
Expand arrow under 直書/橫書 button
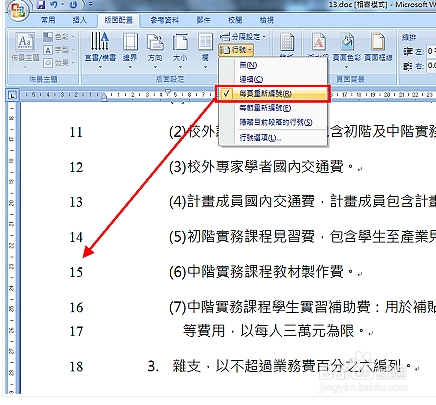pyautogui.click(x=100, y=67)
